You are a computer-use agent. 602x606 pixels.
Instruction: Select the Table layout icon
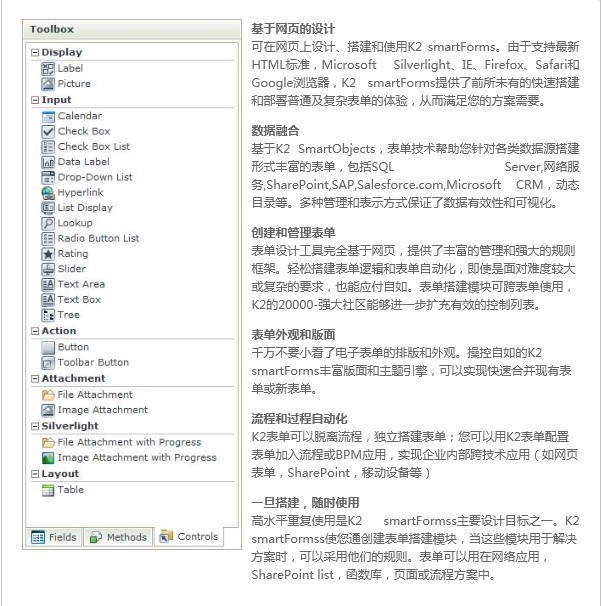click(48, 490)
